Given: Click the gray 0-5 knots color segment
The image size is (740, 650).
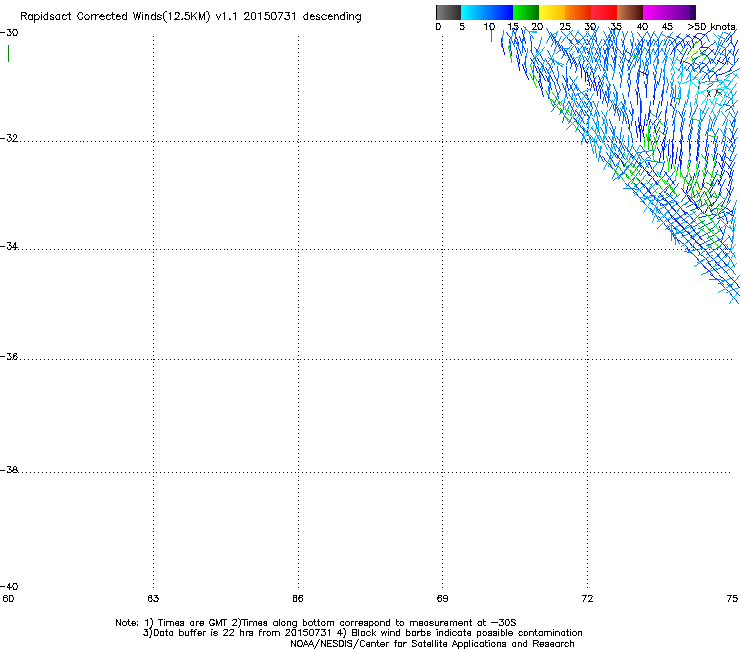Looking at the screenshot, I should pyautogui.click(x=448, y=12).
